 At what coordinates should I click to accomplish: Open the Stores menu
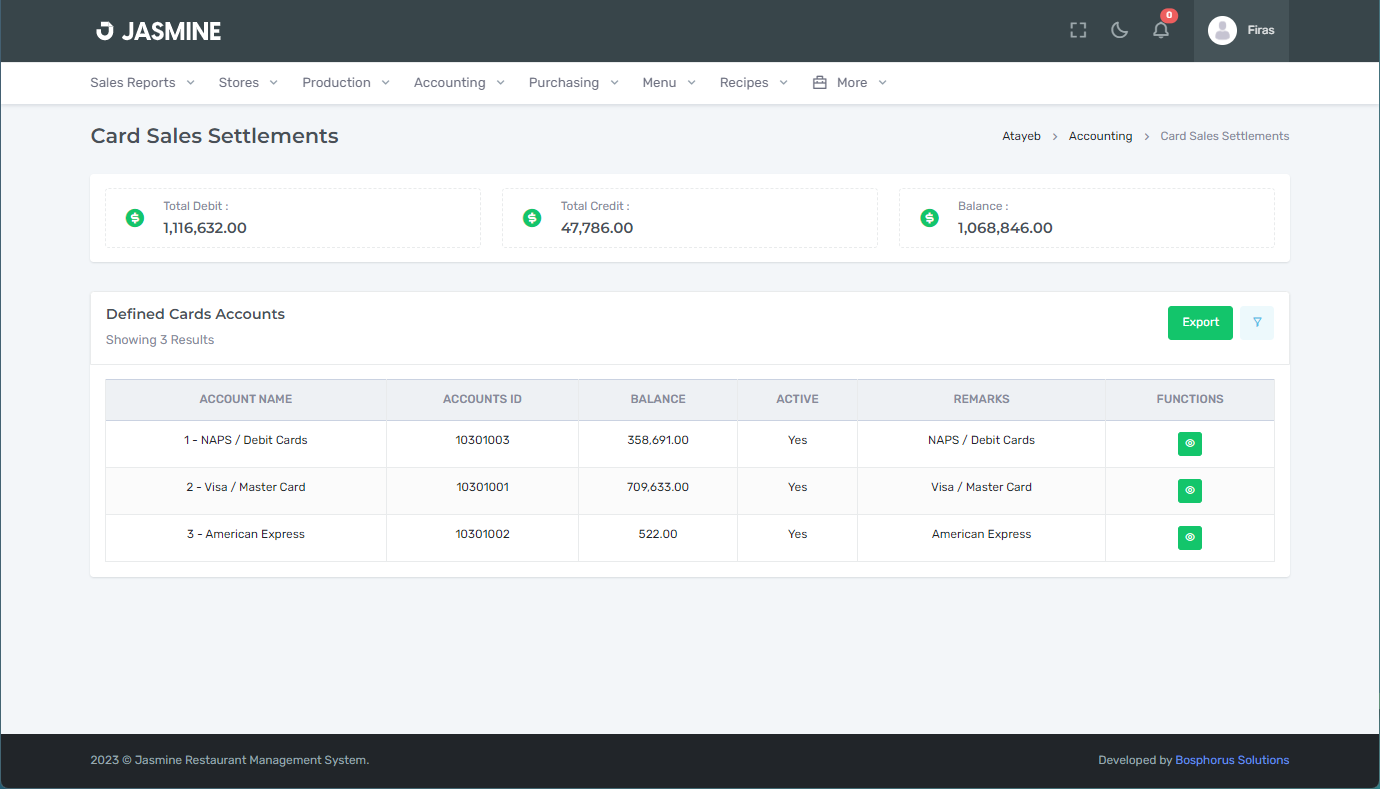[248, 83]
